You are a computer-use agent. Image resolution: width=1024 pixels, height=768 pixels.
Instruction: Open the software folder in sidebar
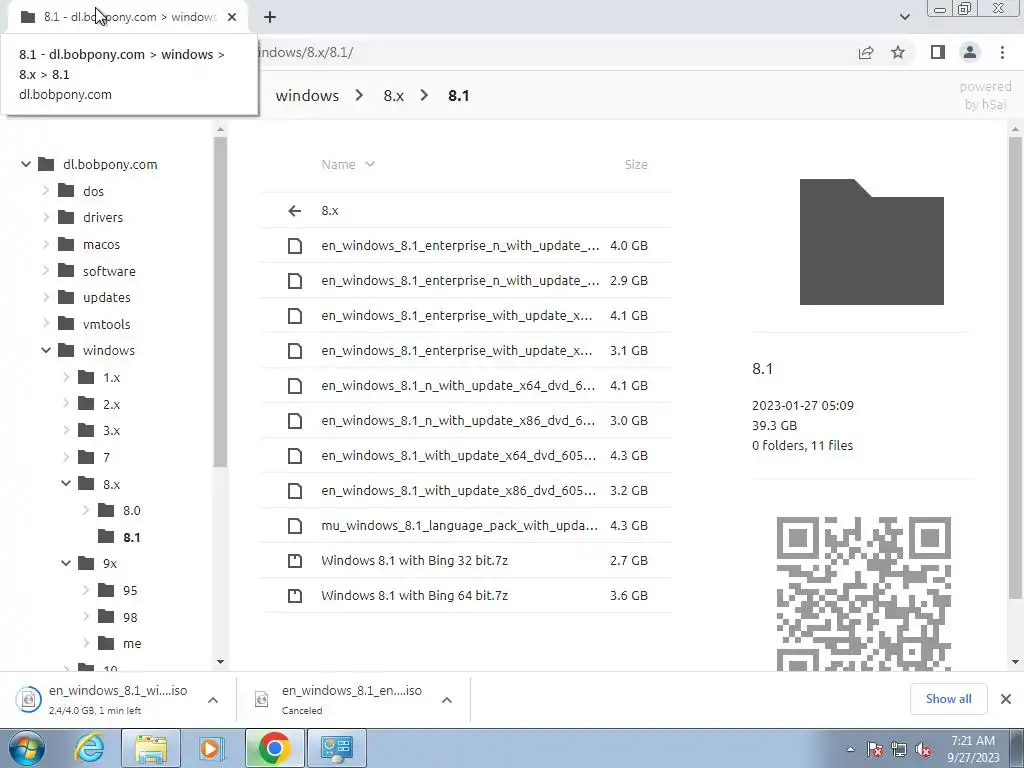(109, 271)
